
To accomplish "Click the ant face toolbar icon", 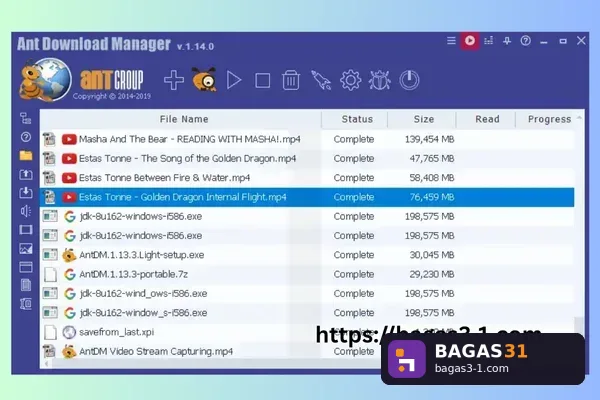I will point(204,80).
